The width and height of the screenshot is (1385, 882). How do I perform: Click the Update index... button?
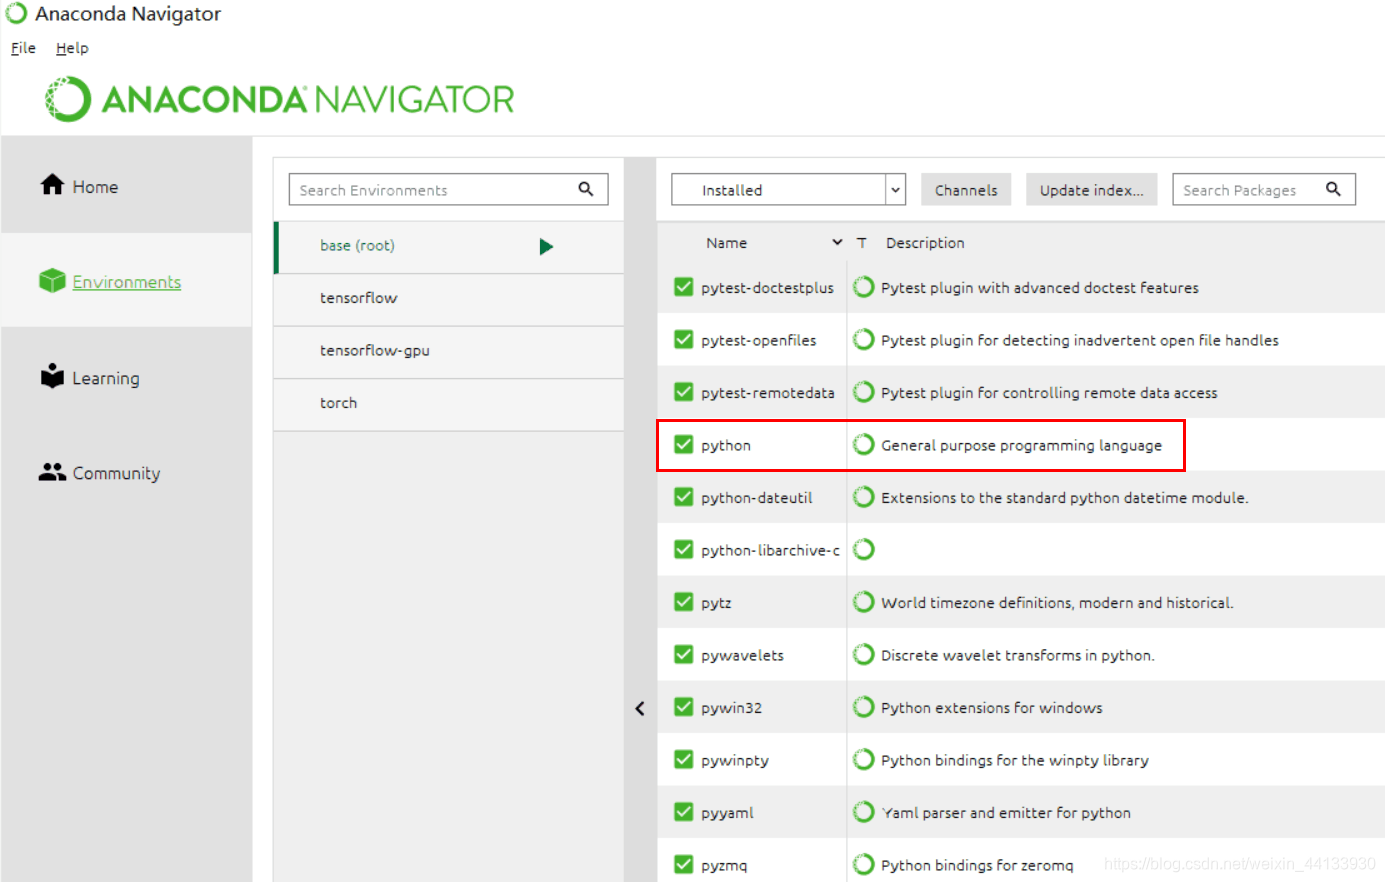pyautogui.click(x=1091, y=189)
